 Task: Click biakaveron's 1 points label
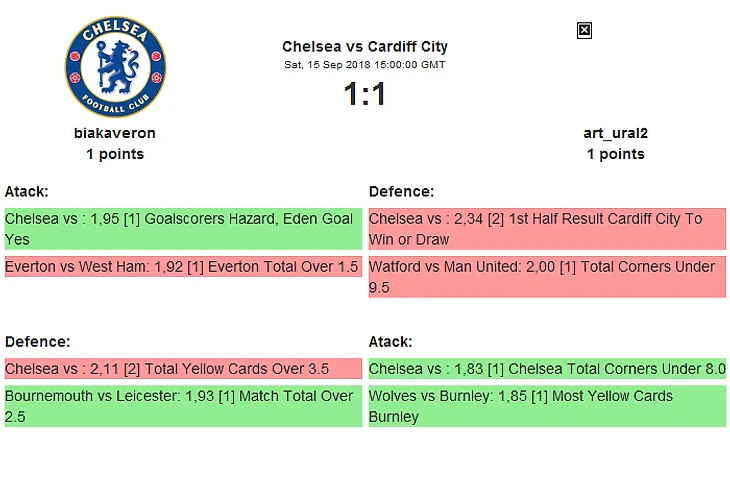115,154
